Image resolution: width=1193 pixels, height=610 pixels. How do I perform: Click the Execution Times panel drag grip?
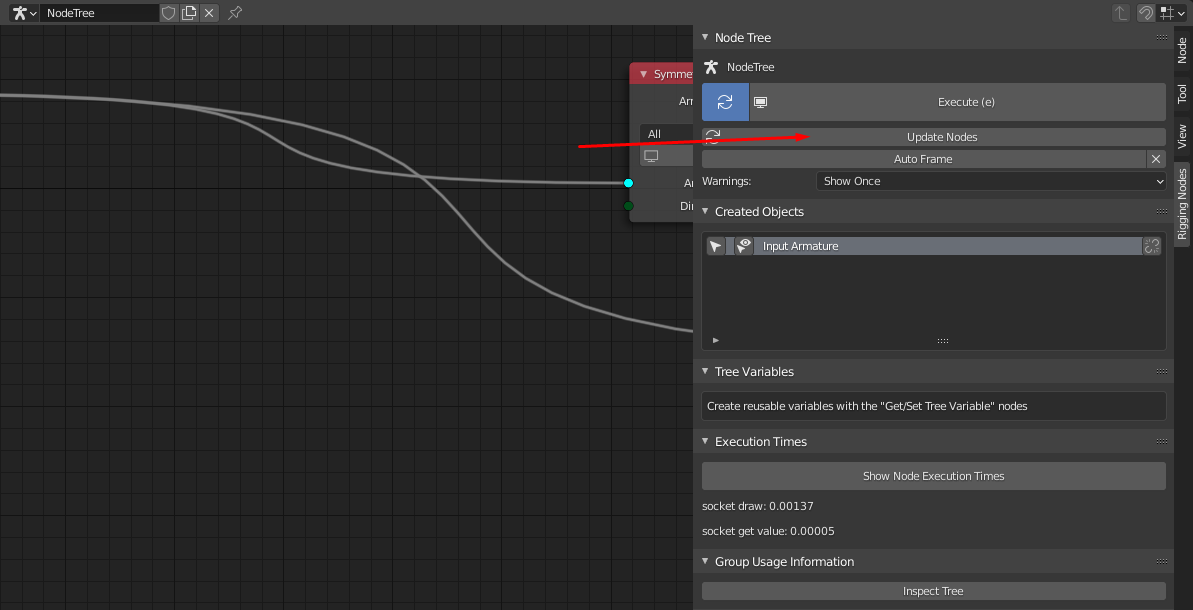1162,441
